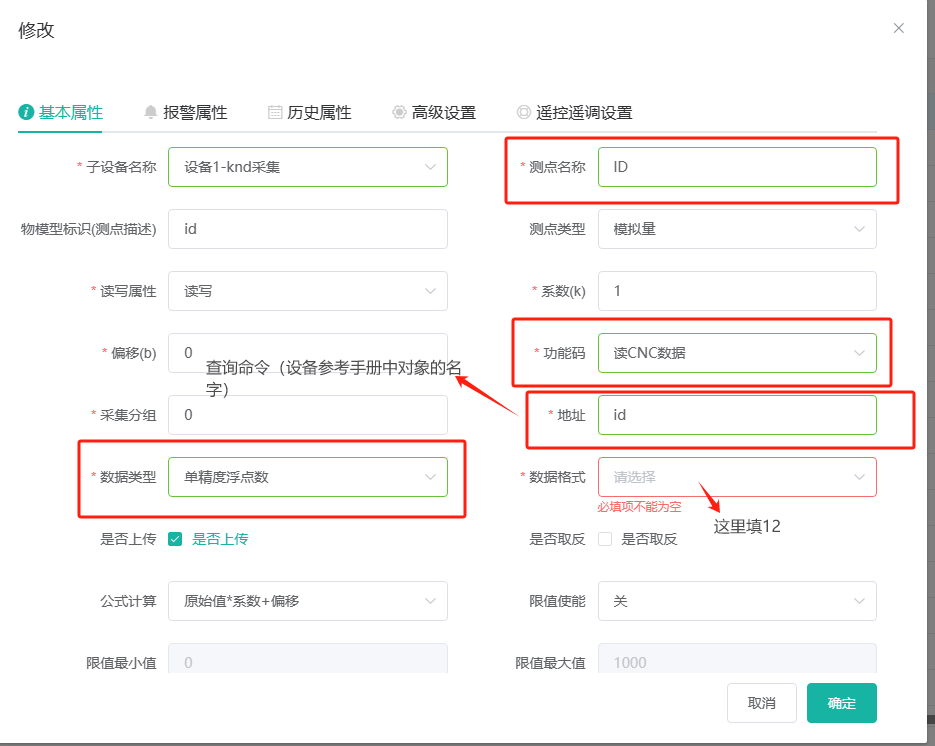Screen dimensions: 935x746
Task: Close the 修改 dialog with X icon
Action: 899,28
